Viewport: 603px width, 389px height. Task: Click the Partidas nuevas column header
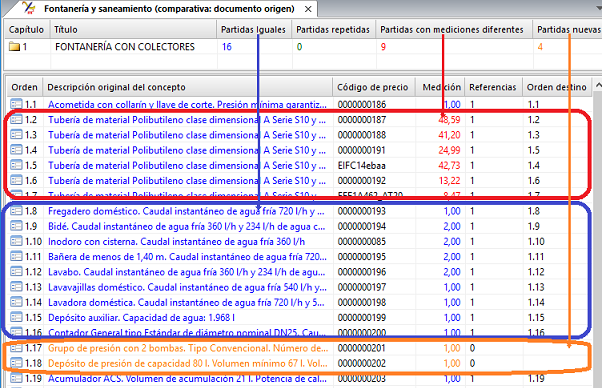568,30
